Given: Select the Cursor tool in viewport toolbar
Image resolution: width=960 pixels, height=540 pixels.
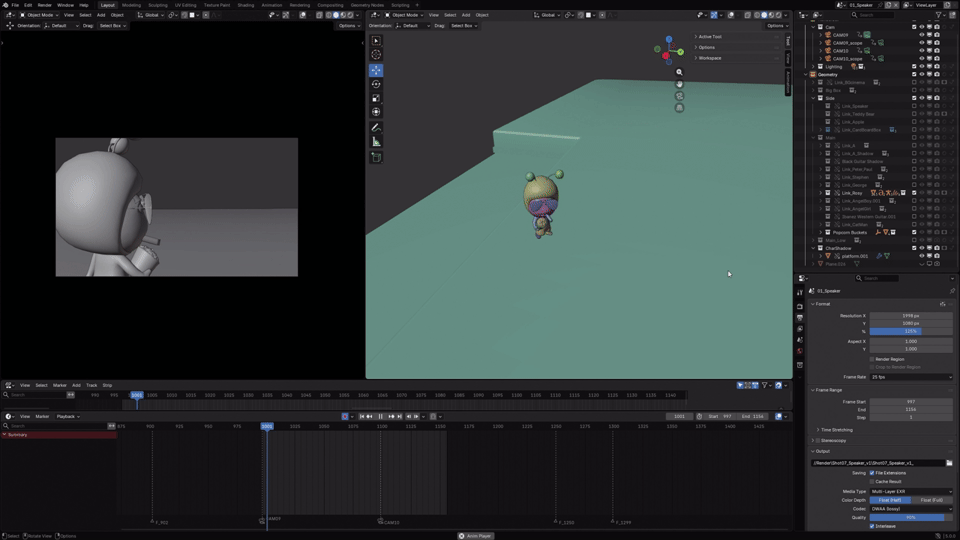Looking at the screenshot, I should coord(376,55).
